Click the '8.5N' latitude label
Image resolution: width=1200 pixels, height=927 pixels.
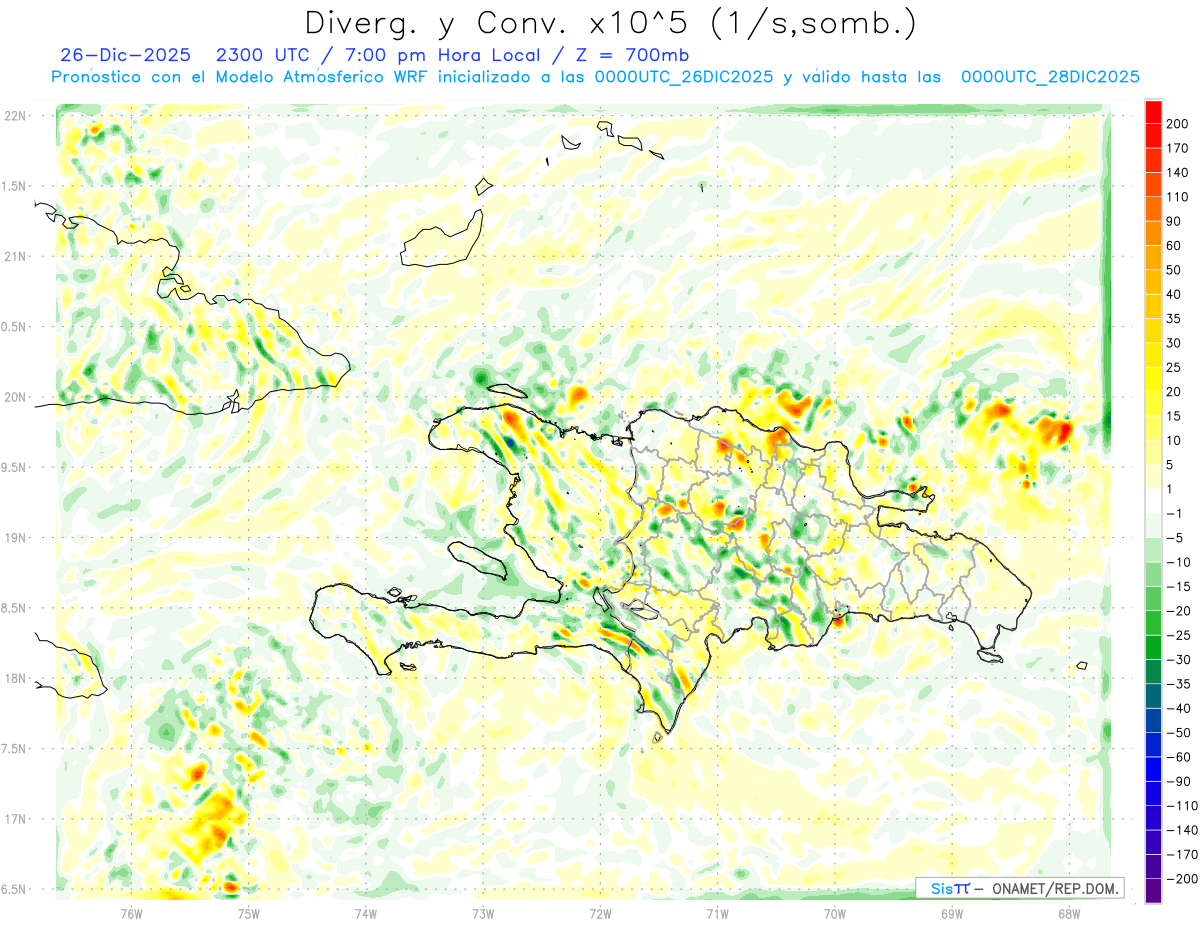[11, 608]
